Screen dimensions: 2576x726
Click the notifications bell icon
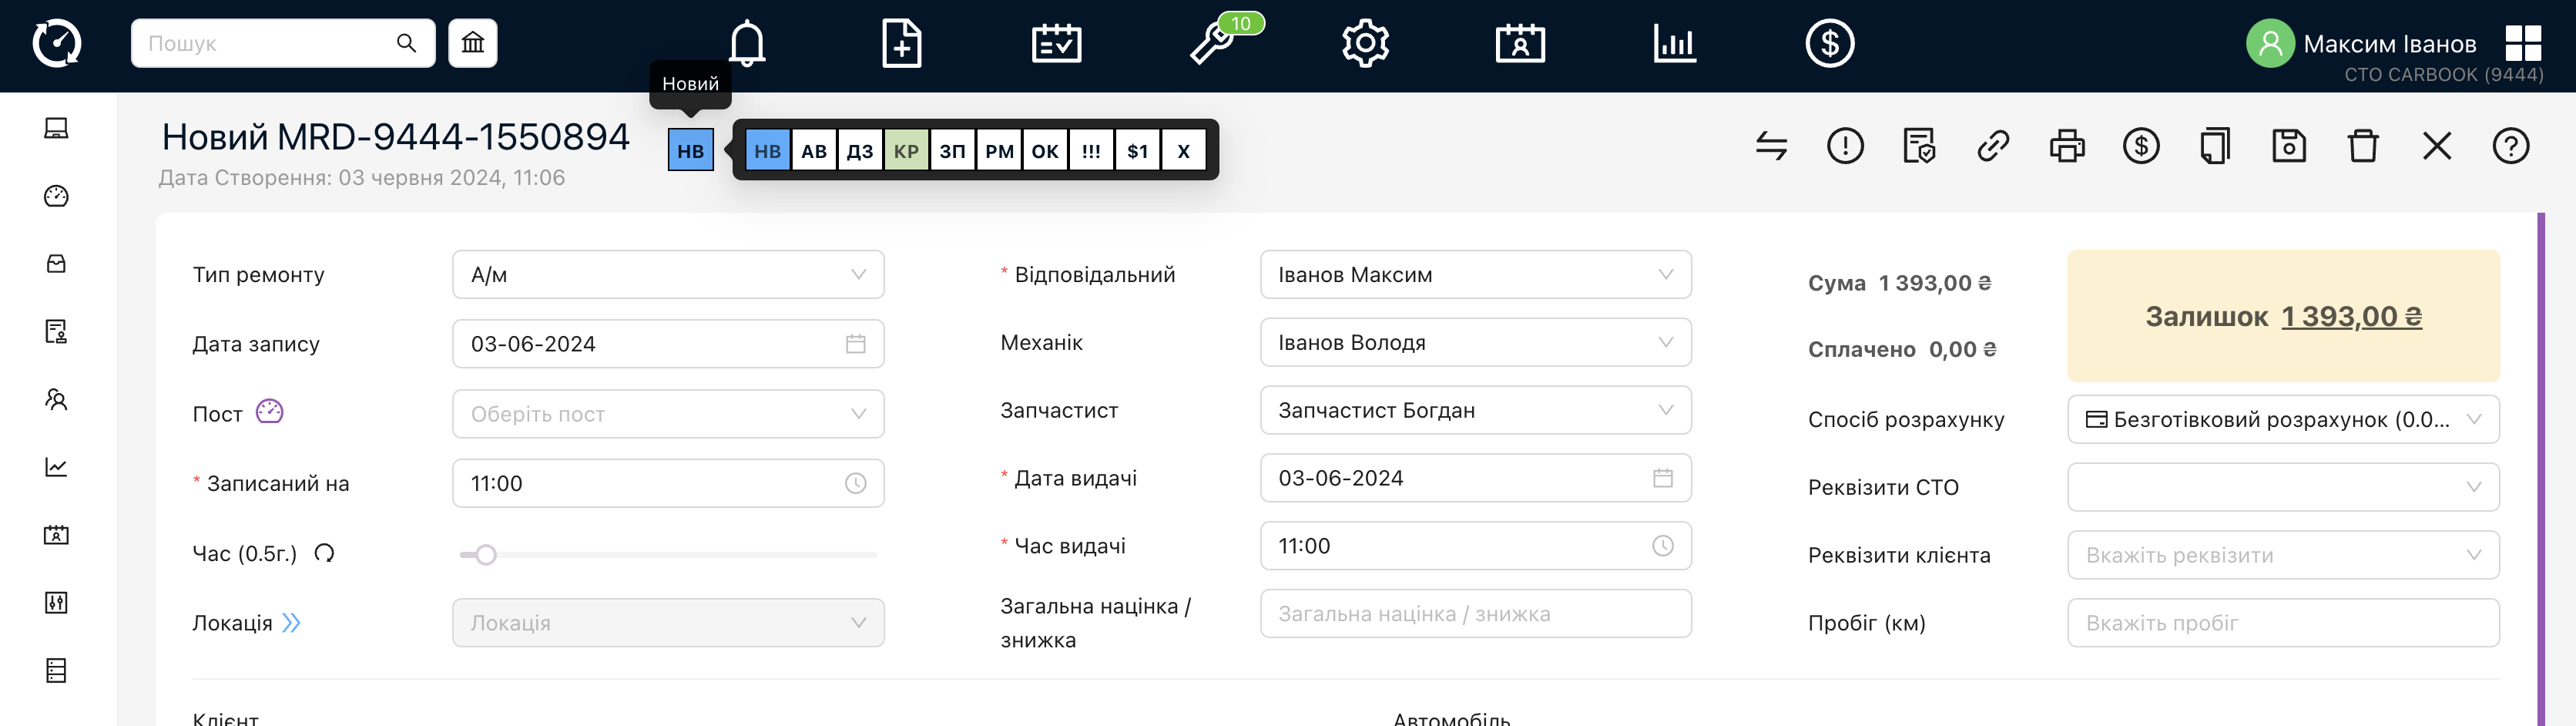(x=746, y=44)
